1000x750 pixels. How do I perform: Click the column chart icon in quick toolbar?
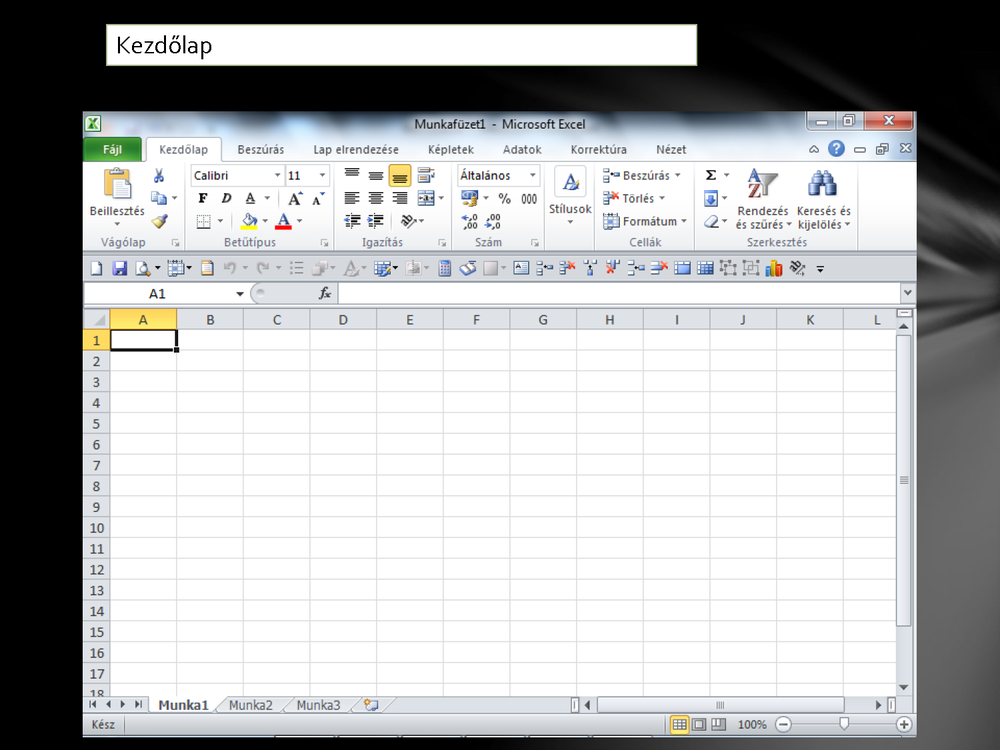coord(774,268)
